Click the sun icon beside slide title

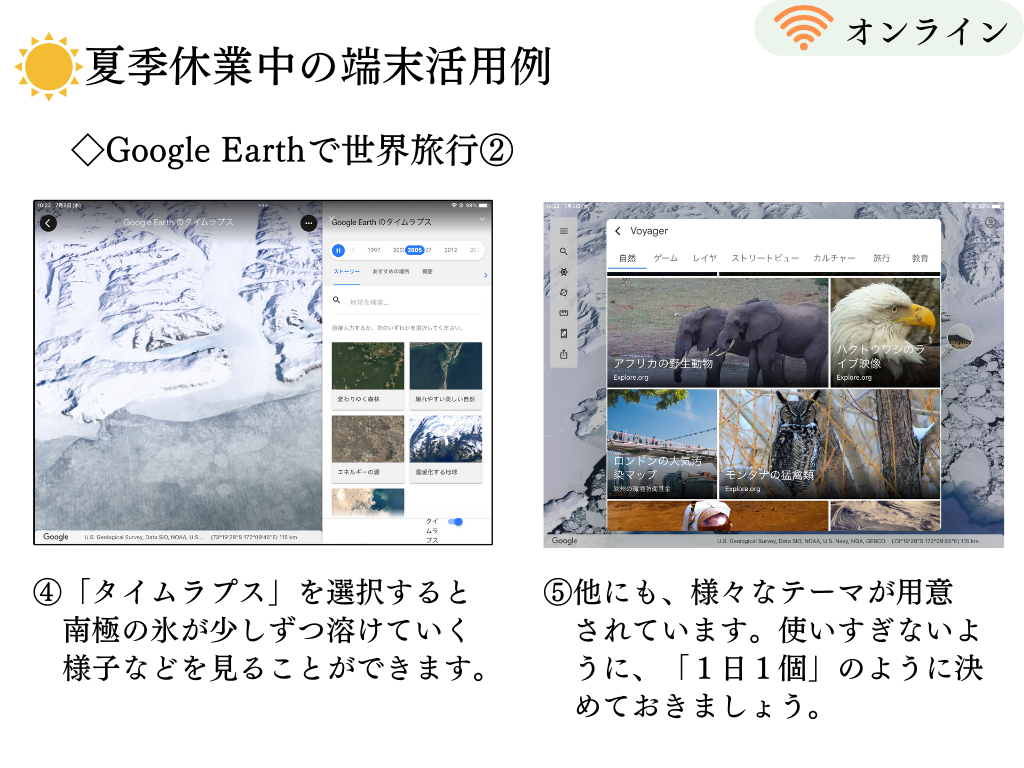[x=48, y=67]
